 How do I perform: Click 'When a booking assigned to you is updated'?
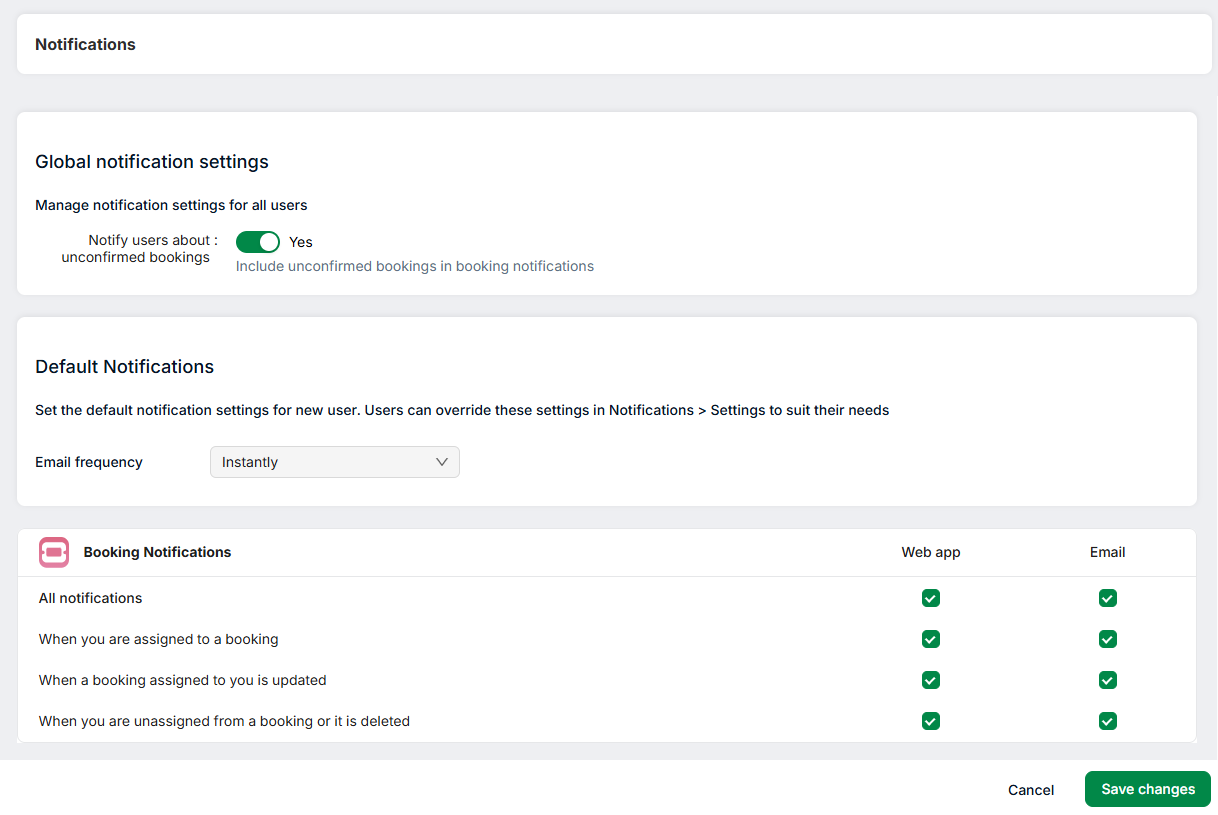pos(182,680)
